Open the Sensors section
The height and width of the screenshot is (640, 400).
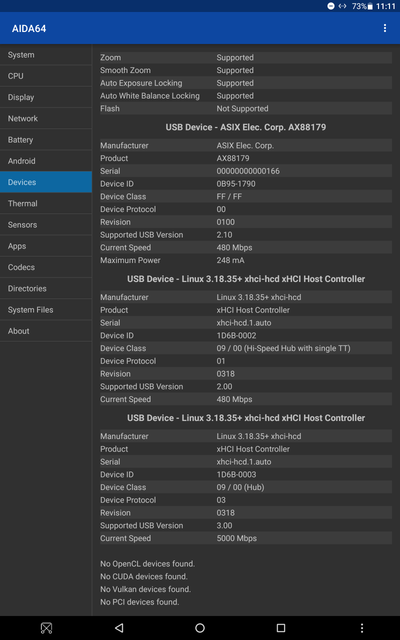tap(46, 224)
